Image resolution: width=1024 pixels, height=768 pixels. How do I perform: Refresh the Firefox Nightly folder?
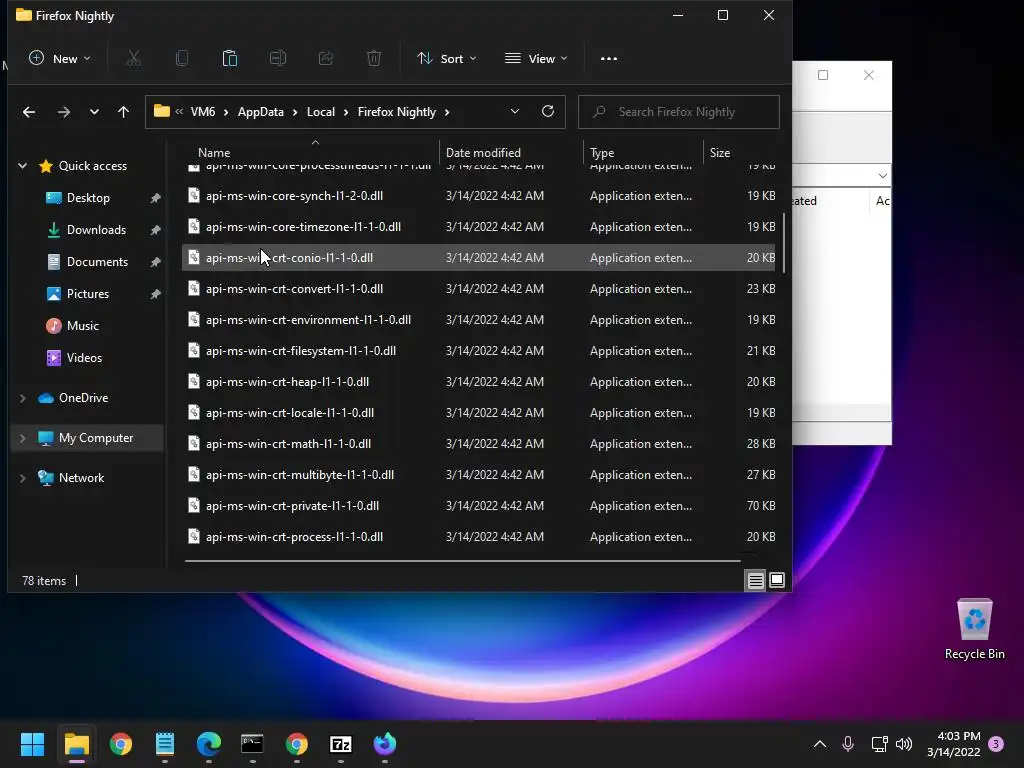[x=548, y=112]
